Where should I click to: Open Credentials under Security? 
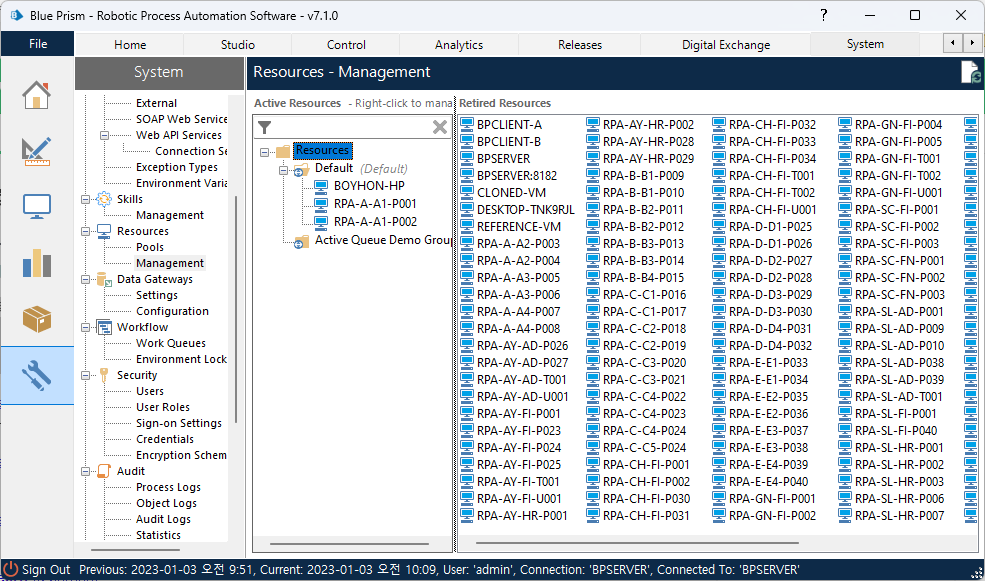165,439
